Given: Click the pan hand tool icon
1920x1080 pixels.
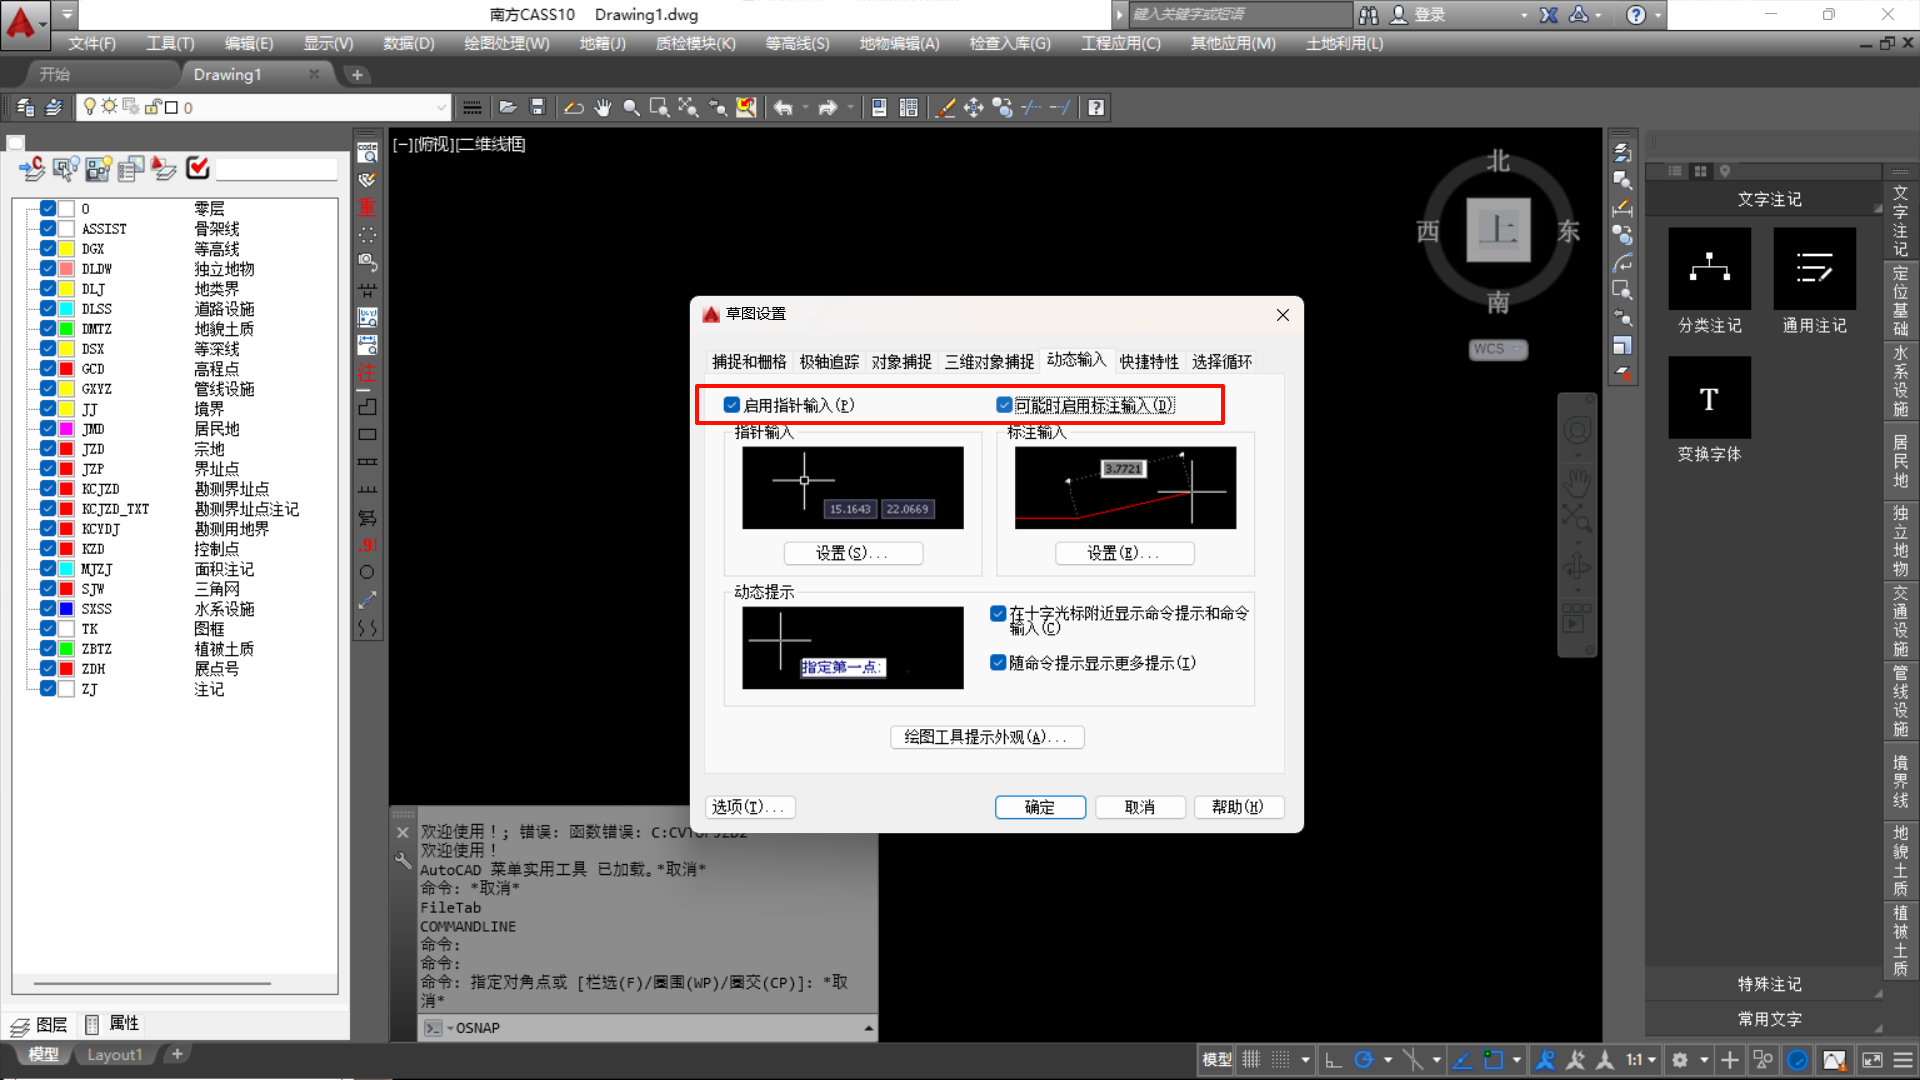Looking at the screenshot, I should [x=602, y=108].
